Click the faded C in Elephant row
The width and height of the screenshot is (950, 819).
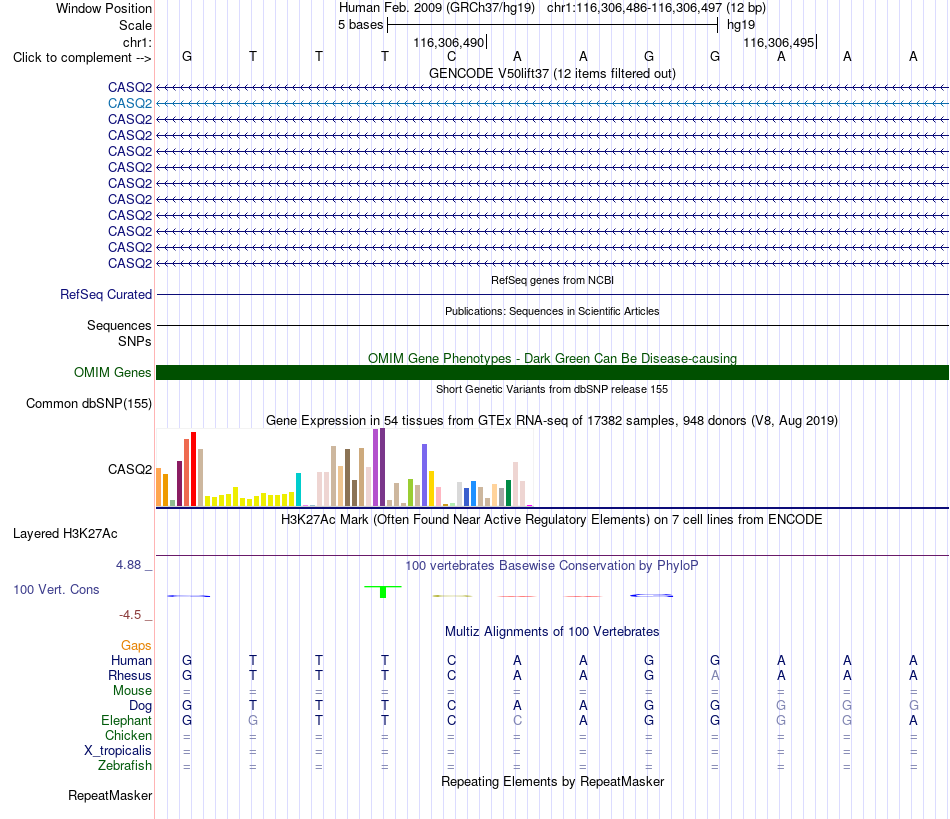[x=517, y=720]
